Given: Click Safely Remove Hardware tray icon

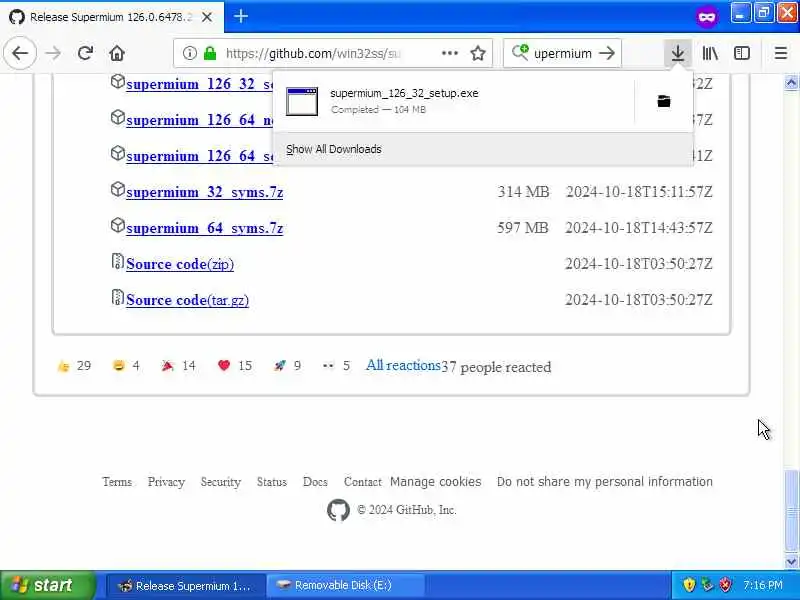Looking at the screenshot, I should [x=707, y=585].
